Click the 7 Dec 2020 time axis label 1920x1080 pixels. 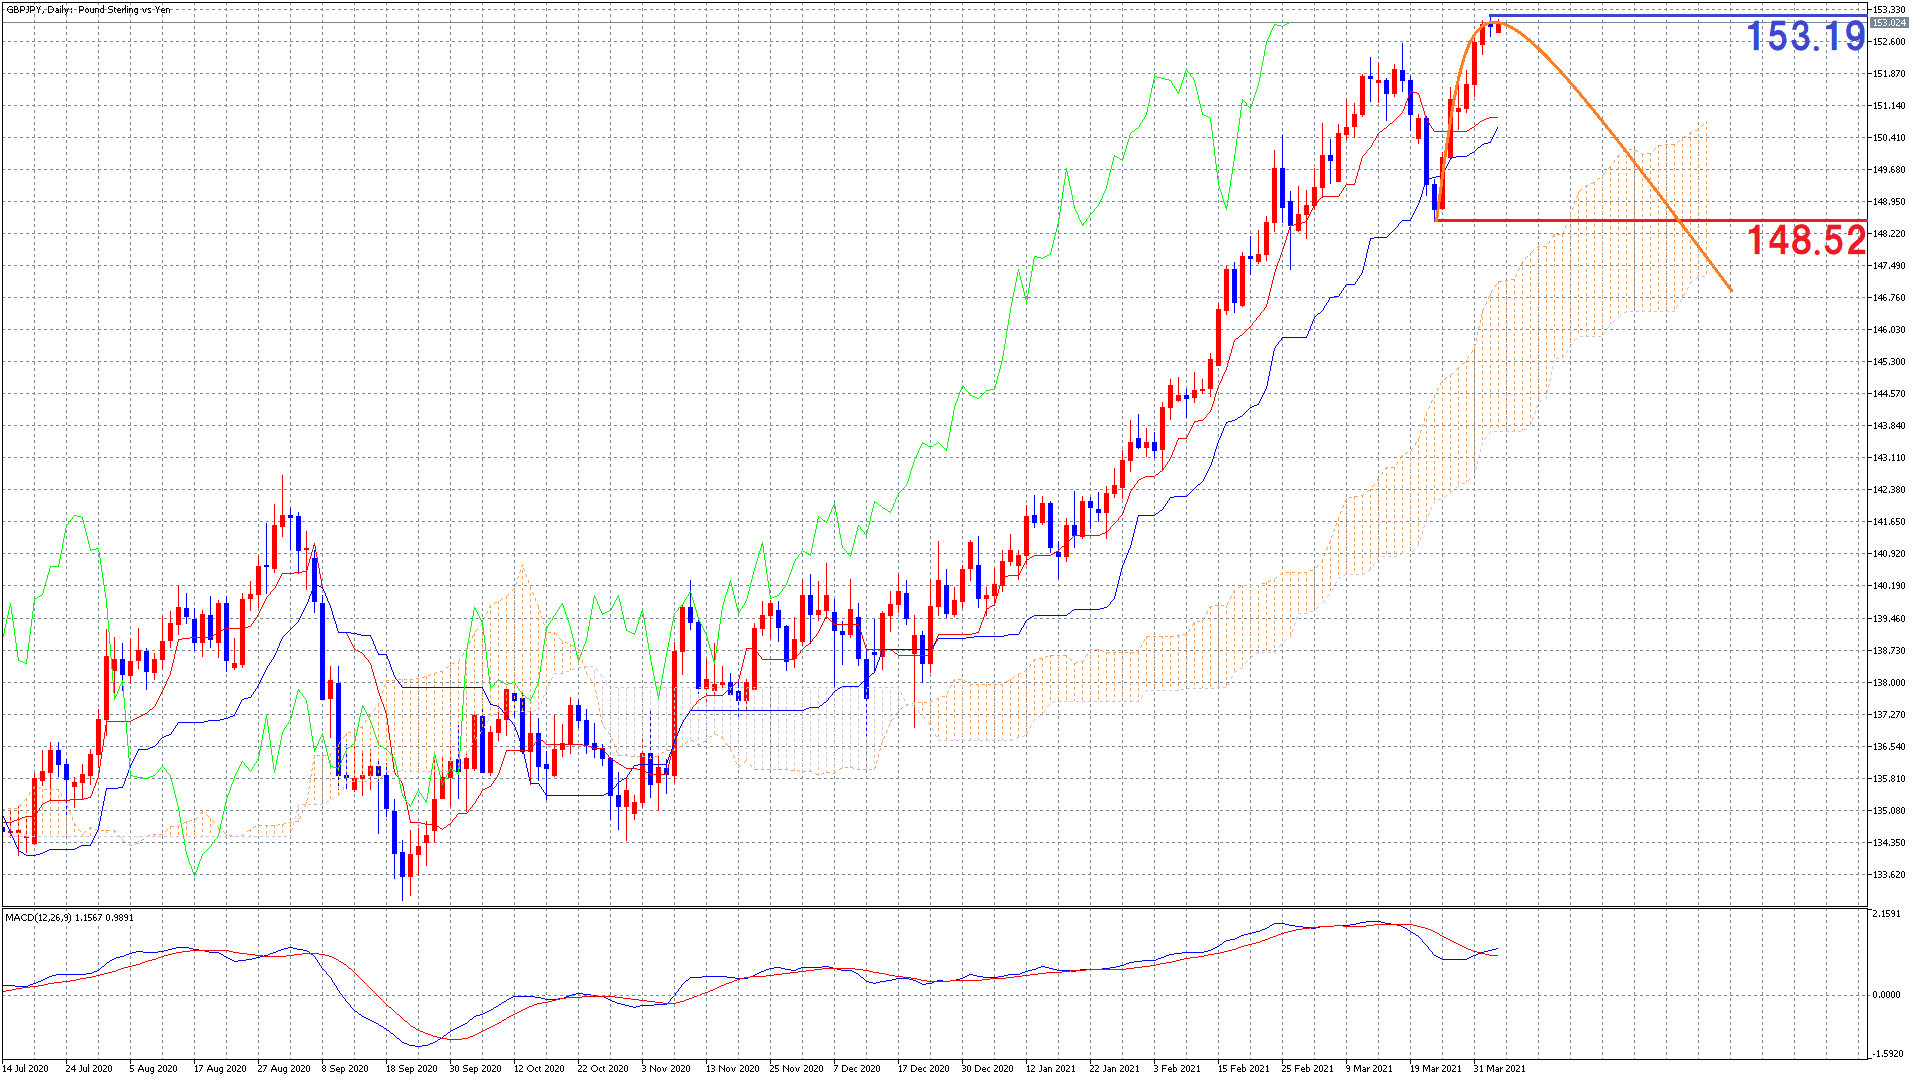click(857, 1069)
